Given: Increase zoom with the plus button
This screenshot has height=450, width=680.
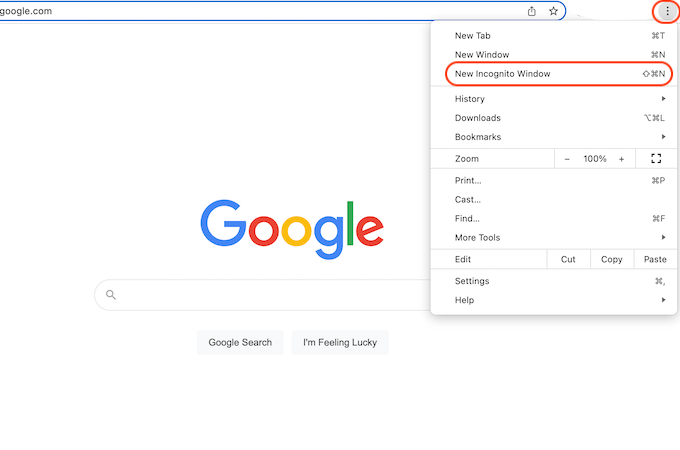Looking at the screenshot, I should [621, 159].
